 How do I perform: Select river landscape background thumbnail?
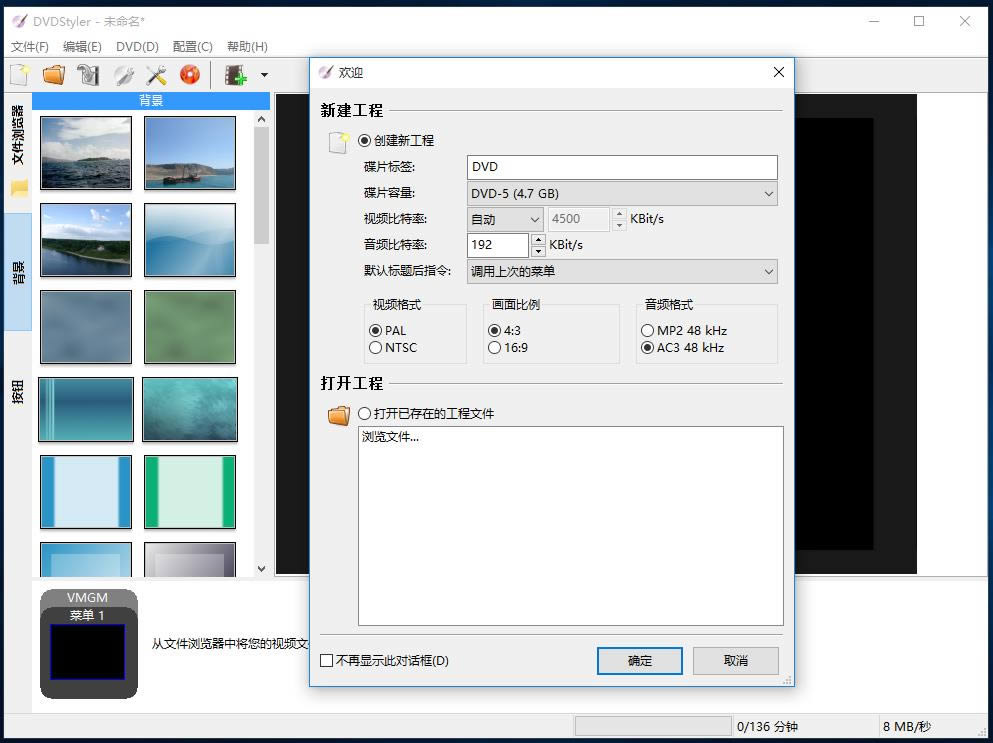pyautogui.click(x=86, y=240)
